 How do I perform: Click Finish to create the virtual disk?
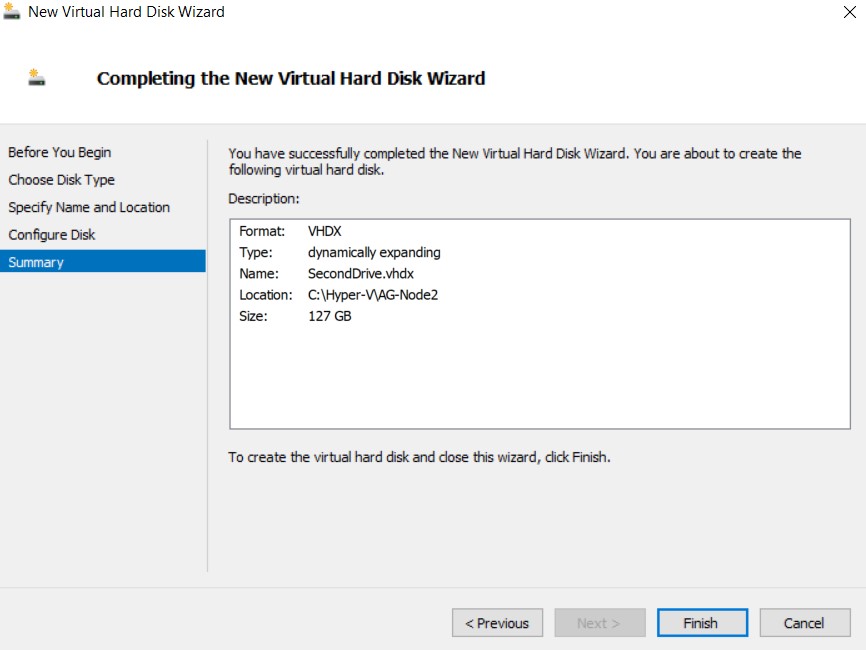pos(701,623)
